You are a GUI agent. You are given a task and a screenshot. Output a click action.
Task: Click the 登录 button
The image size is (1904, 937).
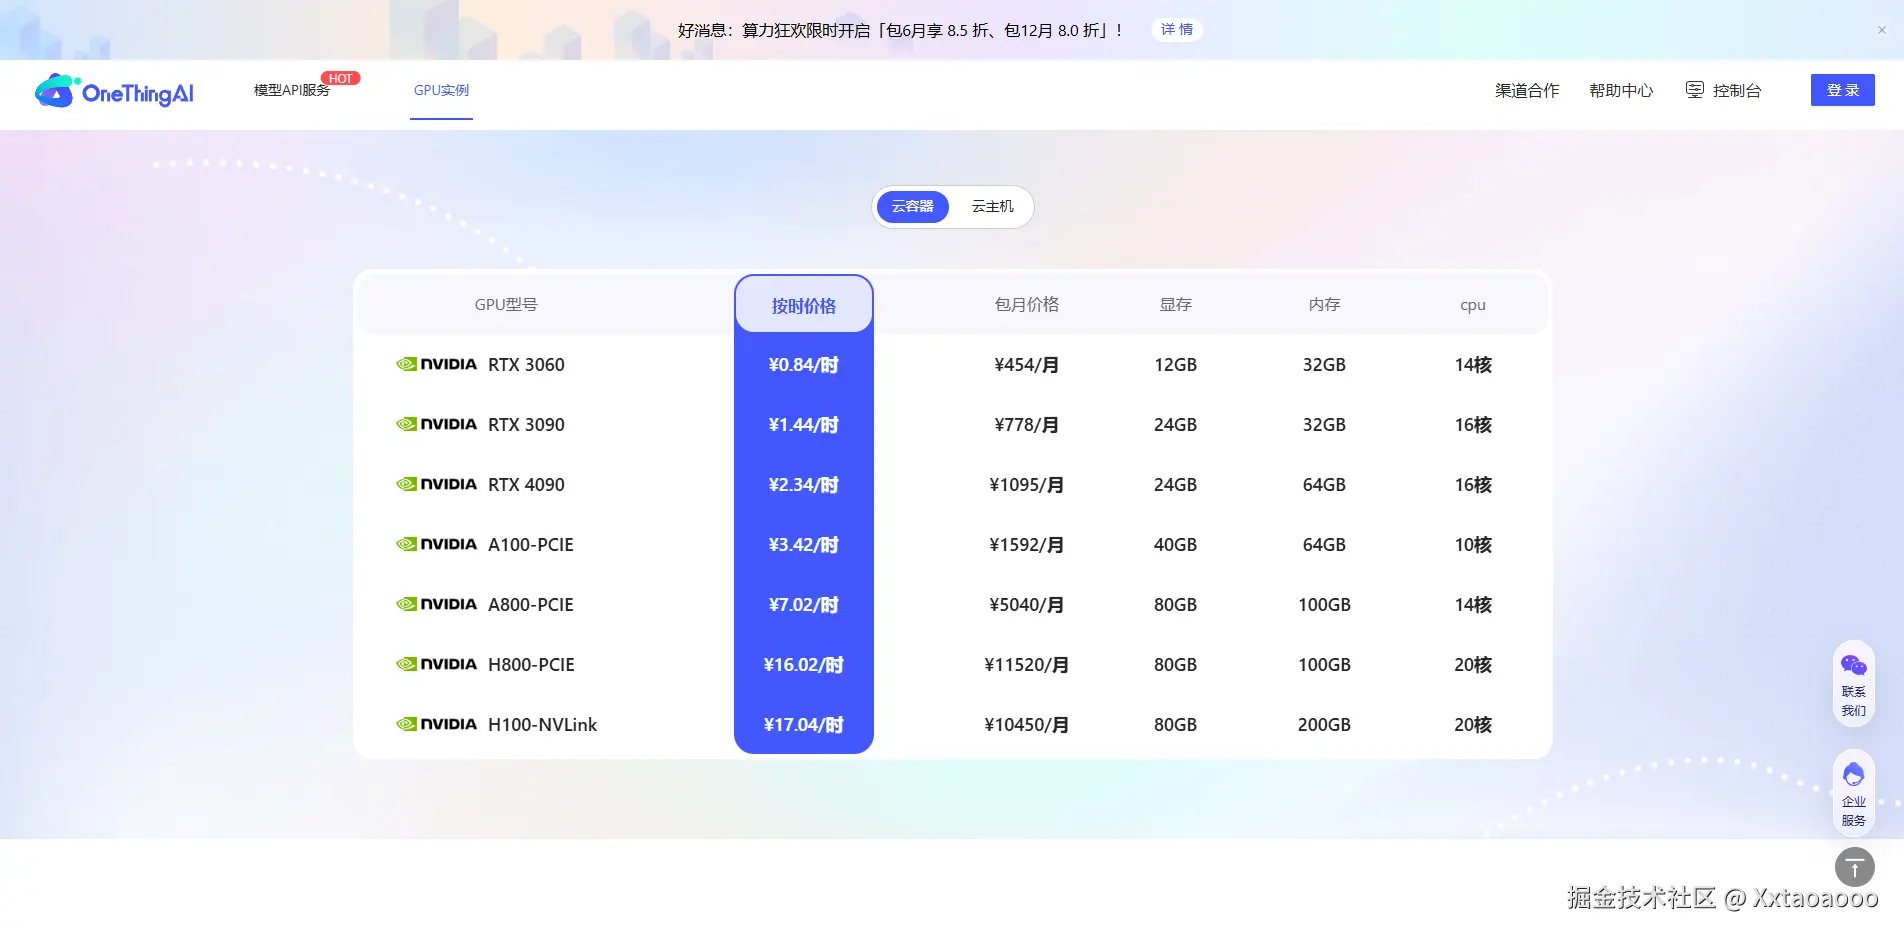pyautogui.click(x=1843, y=90)
